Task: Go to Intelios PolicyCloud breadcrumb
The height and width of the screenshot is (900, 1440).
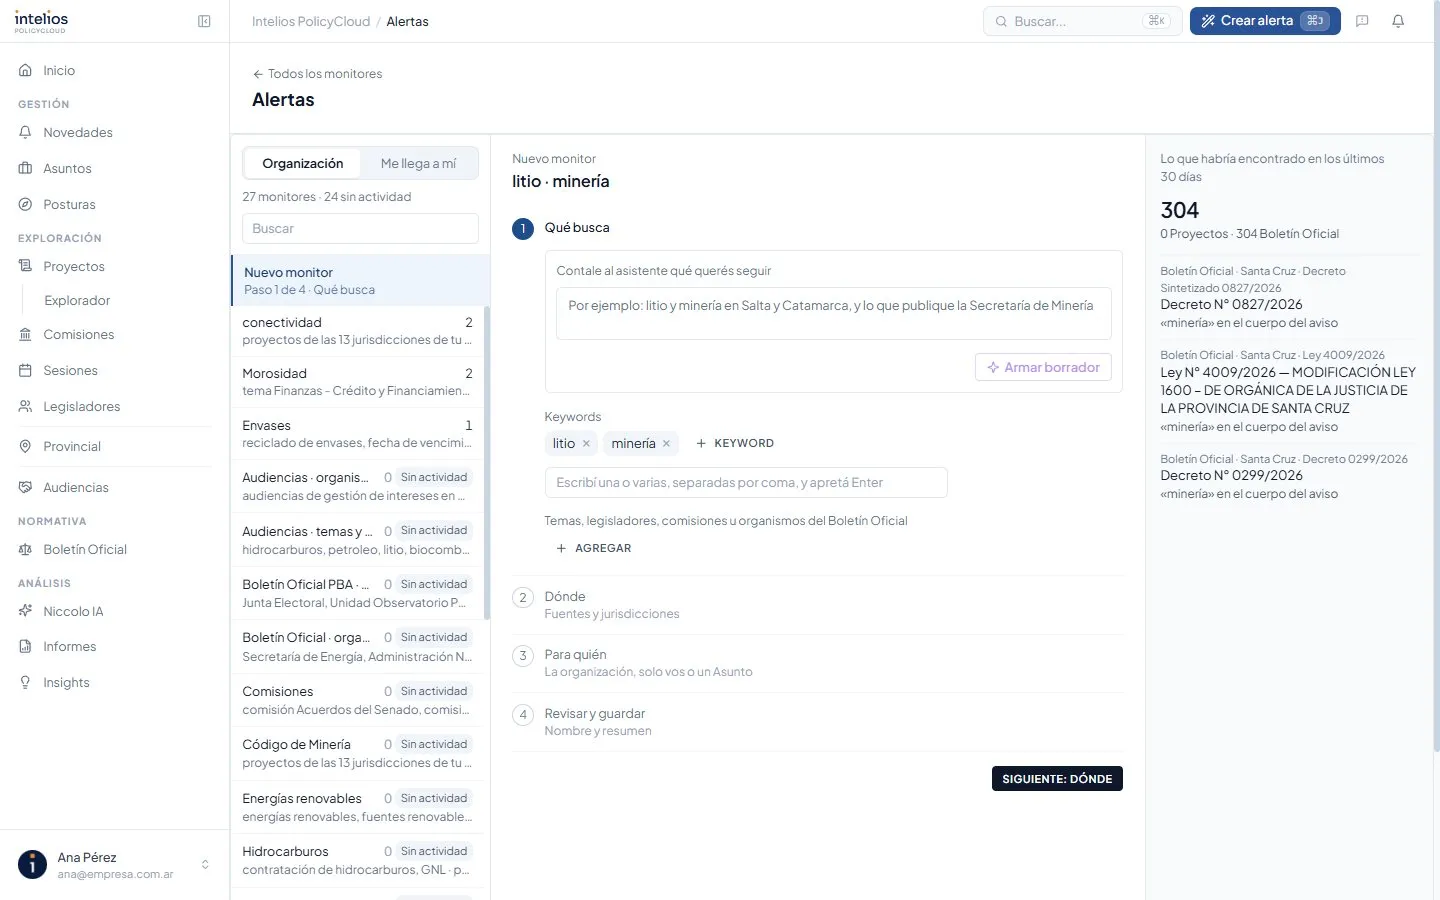Action: (x=311, y=22)
